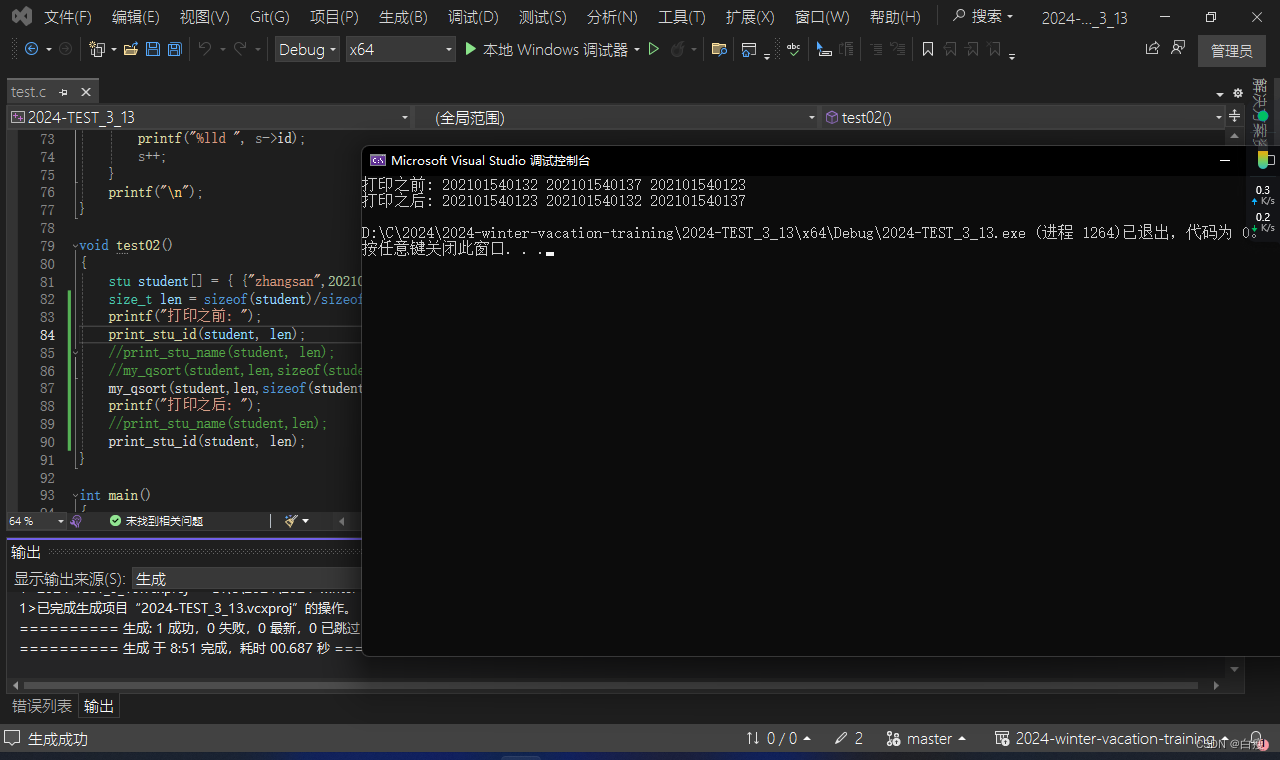Click the Live Share icon
The width and height of the screenshot is (1280, 760).
point(1152,48)
